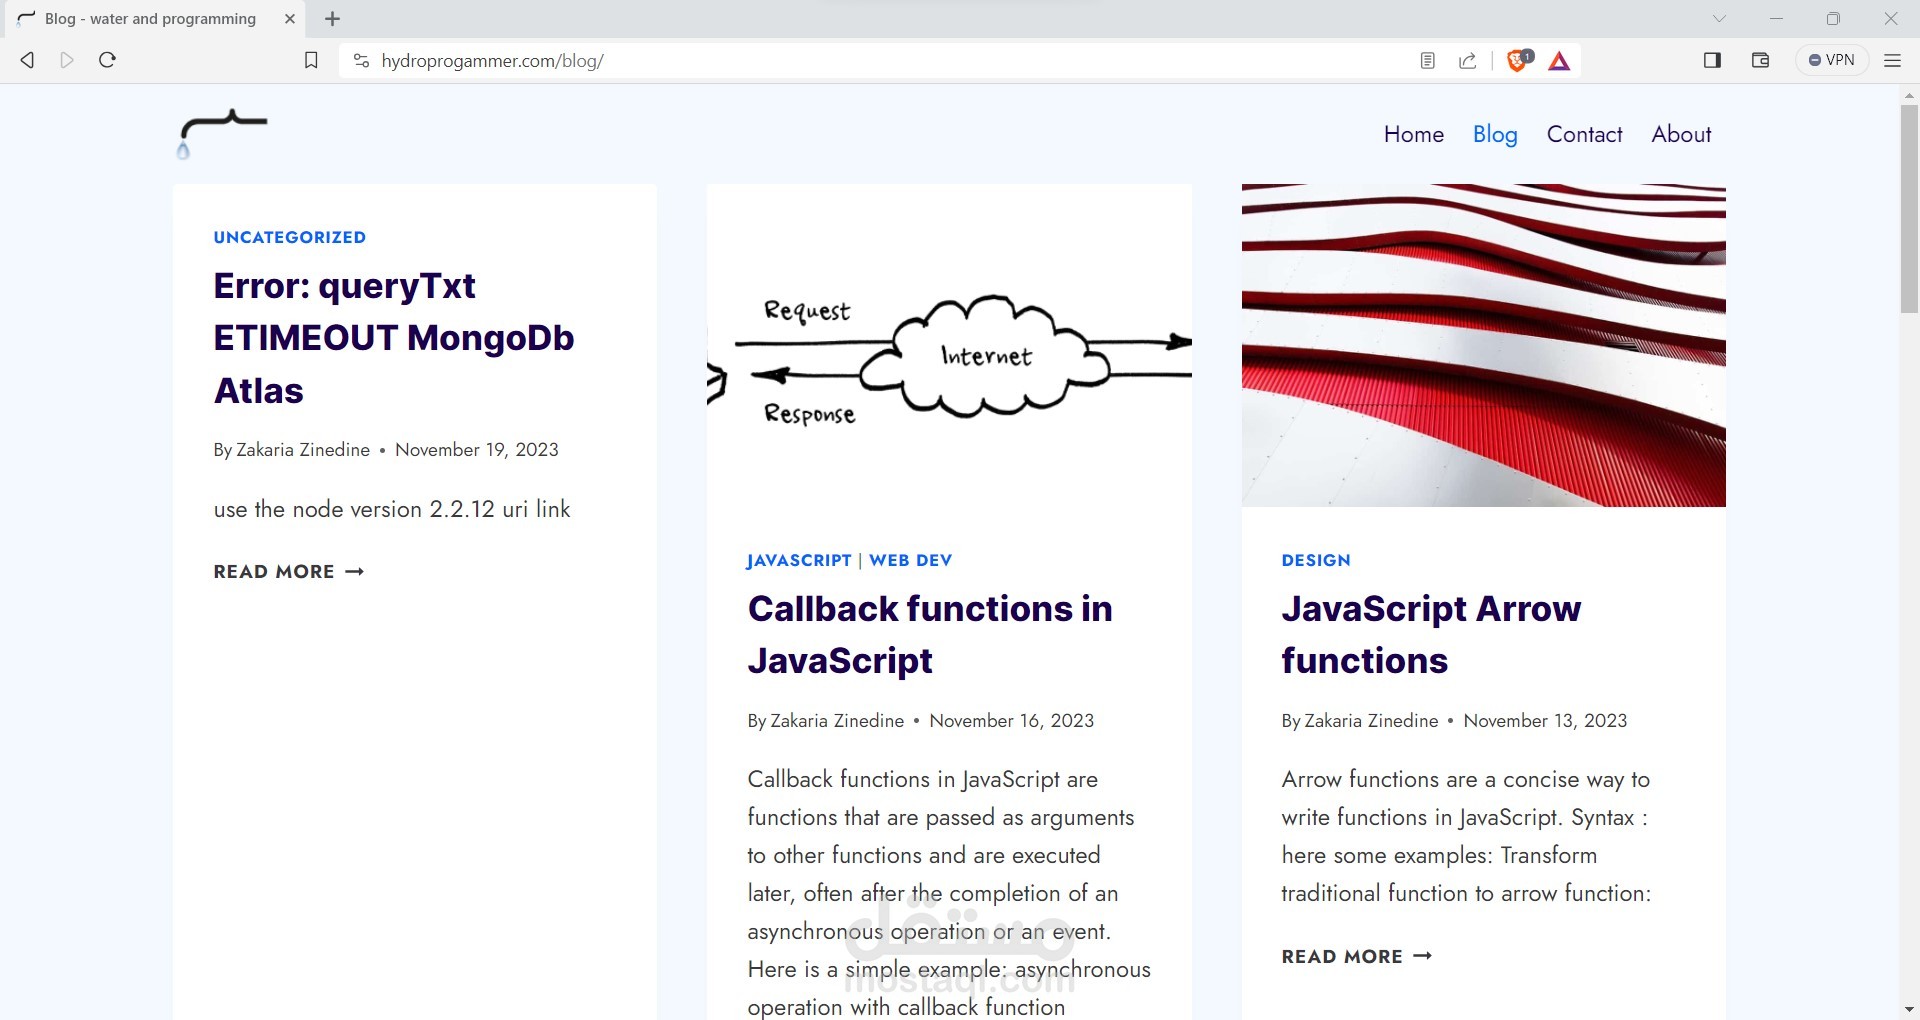Click the date November 16, 2023
This screenshot has width=1920, height=1020.
click(x=1011, y=721)
